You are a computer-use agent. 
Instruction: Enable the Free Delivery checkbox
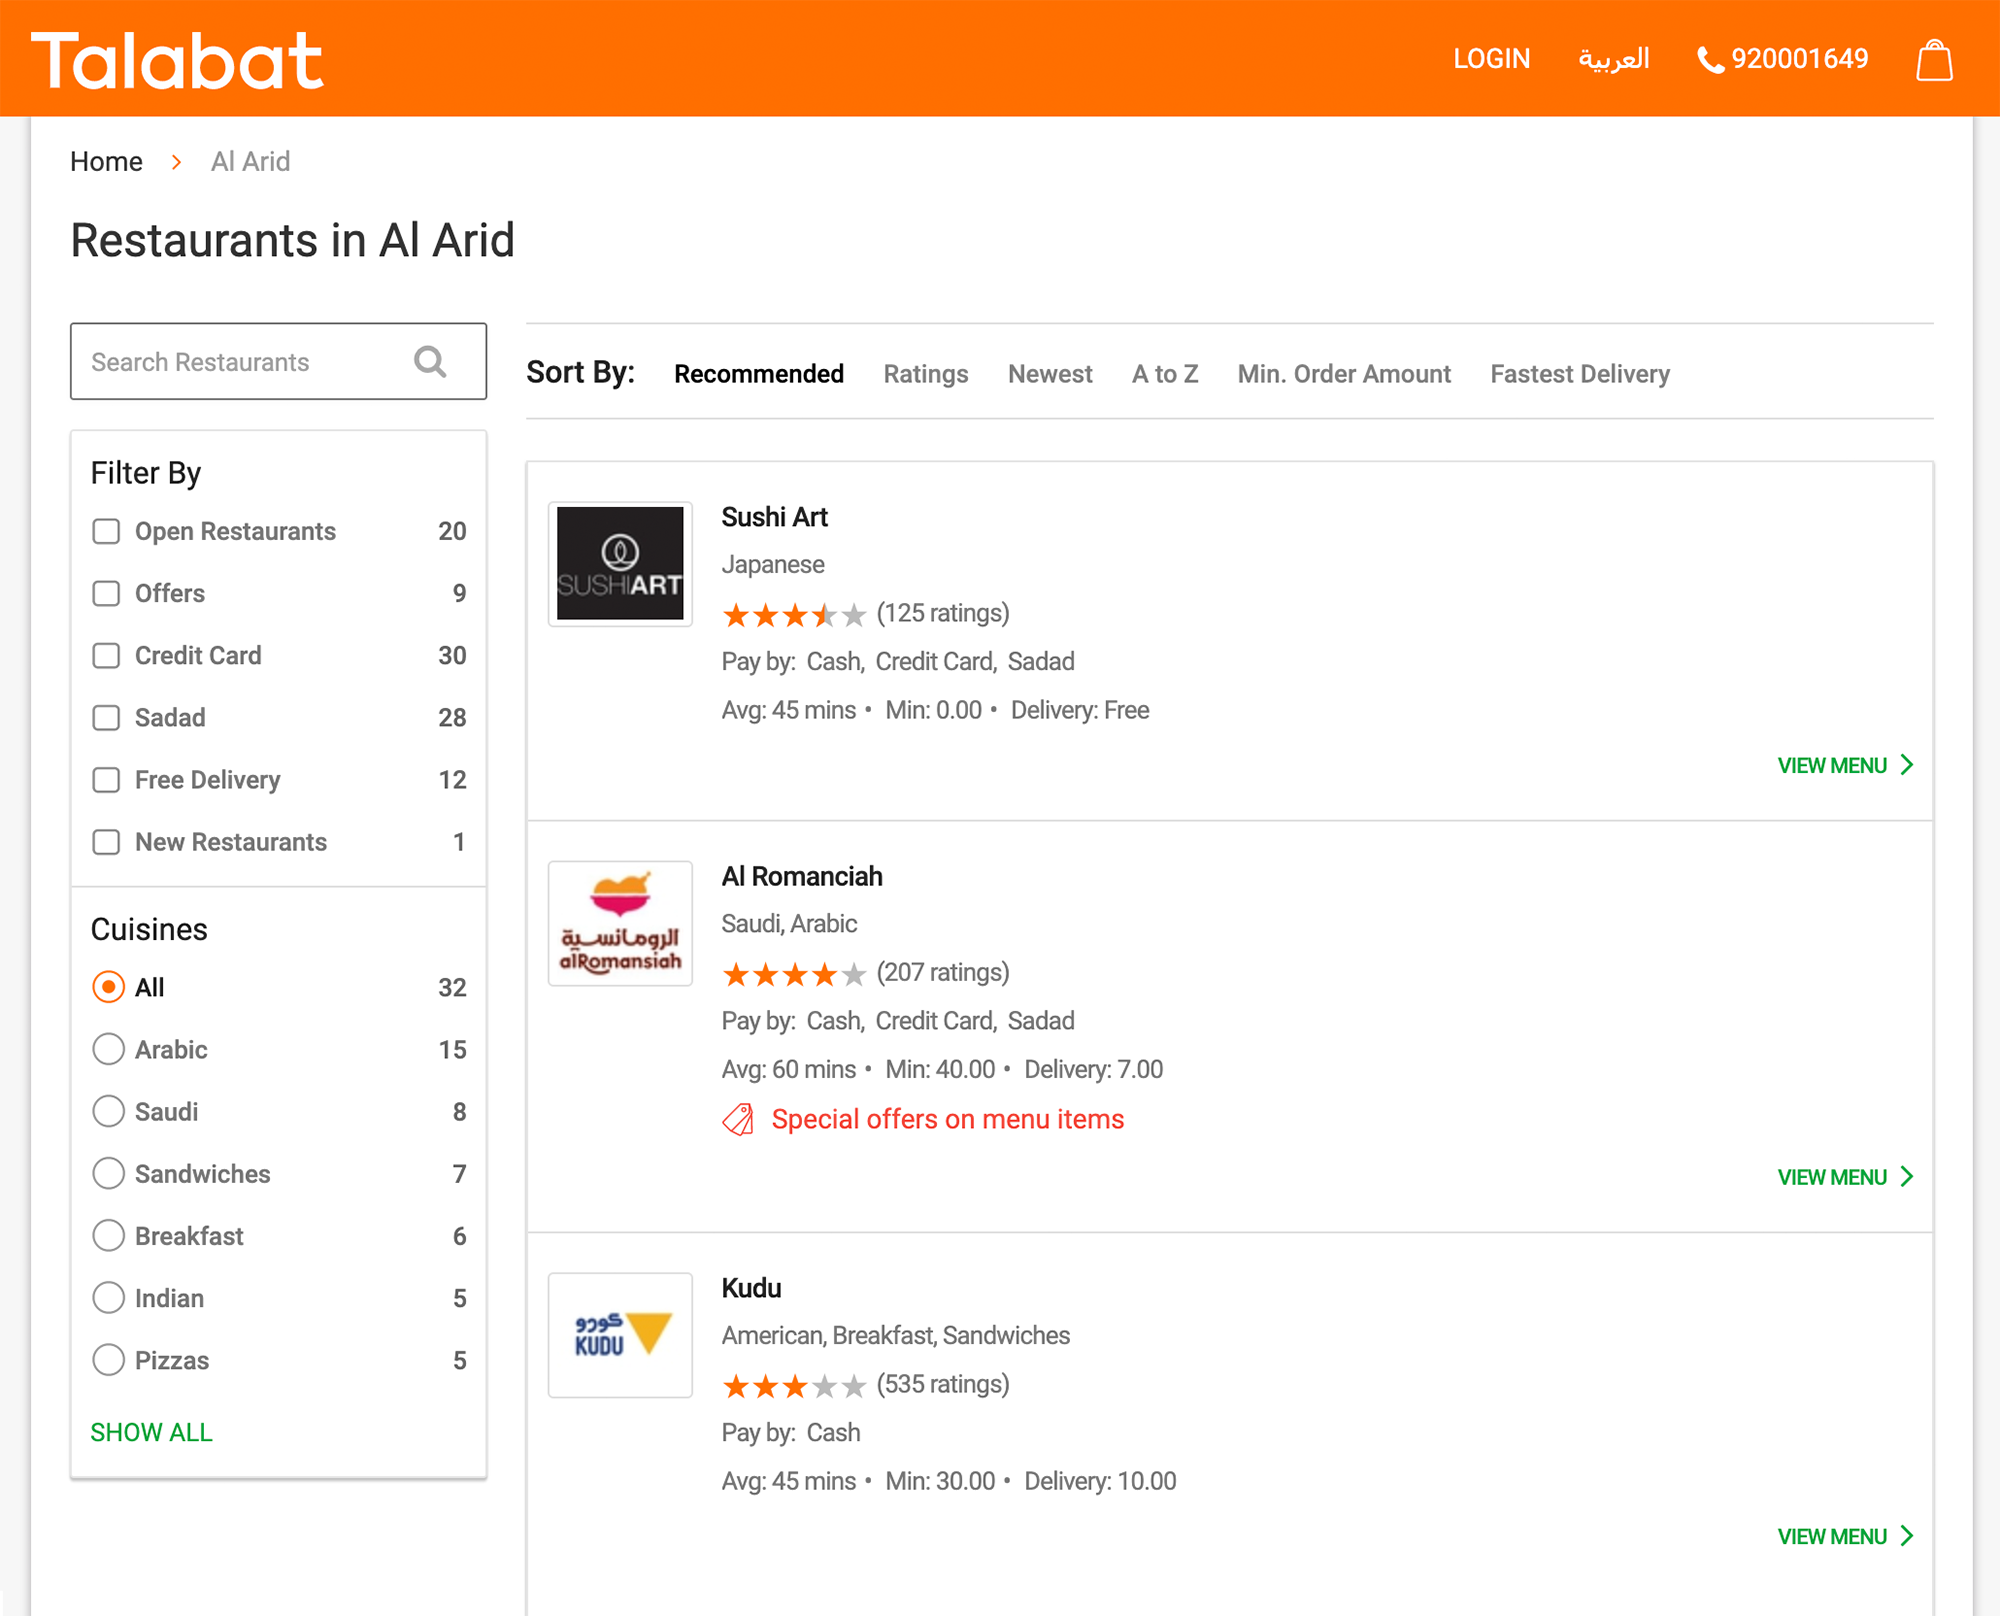coord(106,779)
